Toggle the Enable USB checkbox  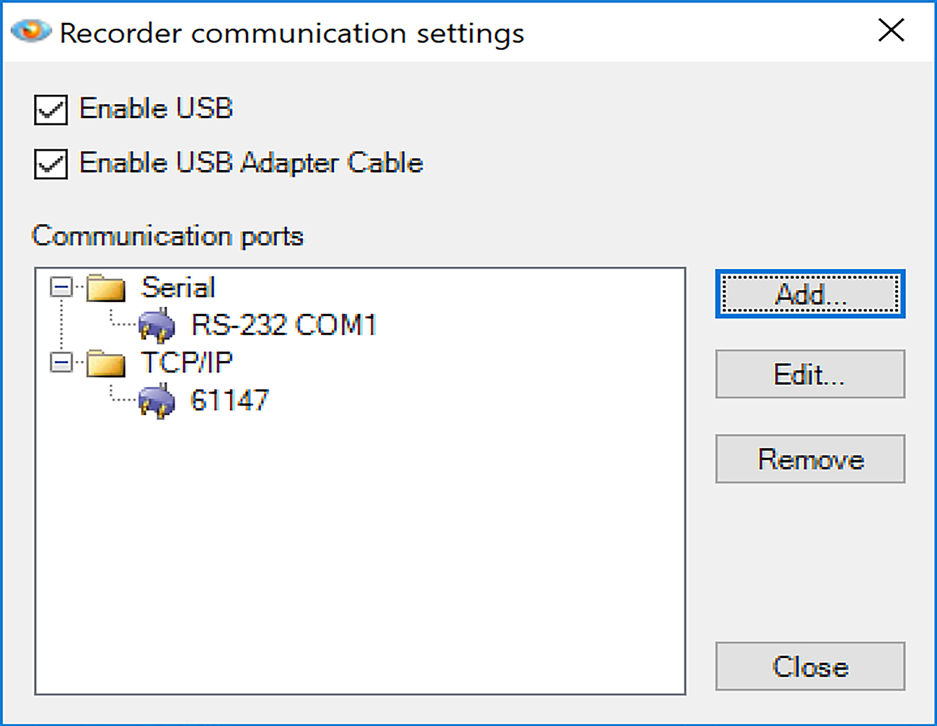(52, 109)
